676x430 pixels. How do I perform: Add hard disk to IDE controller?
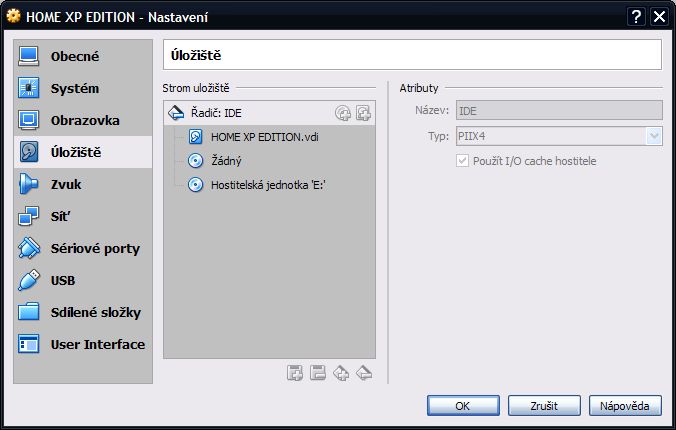(363, 113)
